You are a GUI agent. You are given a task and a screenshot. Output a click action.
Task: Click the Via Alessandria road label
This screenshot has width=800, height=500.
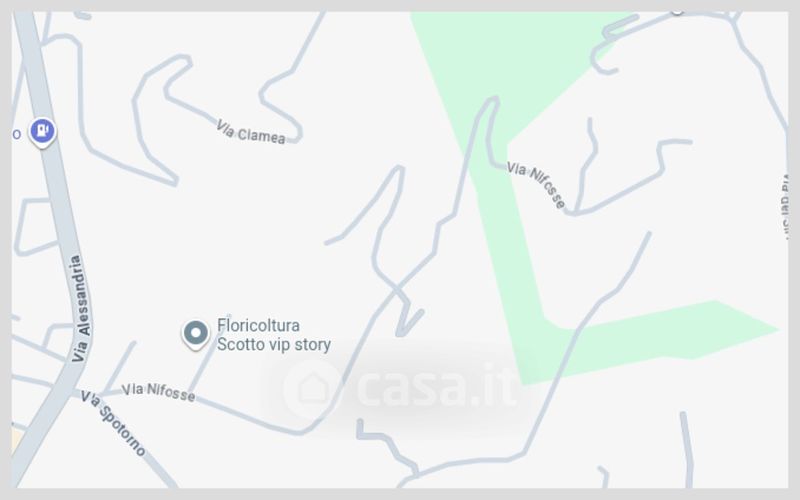click(x=81, y=309)
